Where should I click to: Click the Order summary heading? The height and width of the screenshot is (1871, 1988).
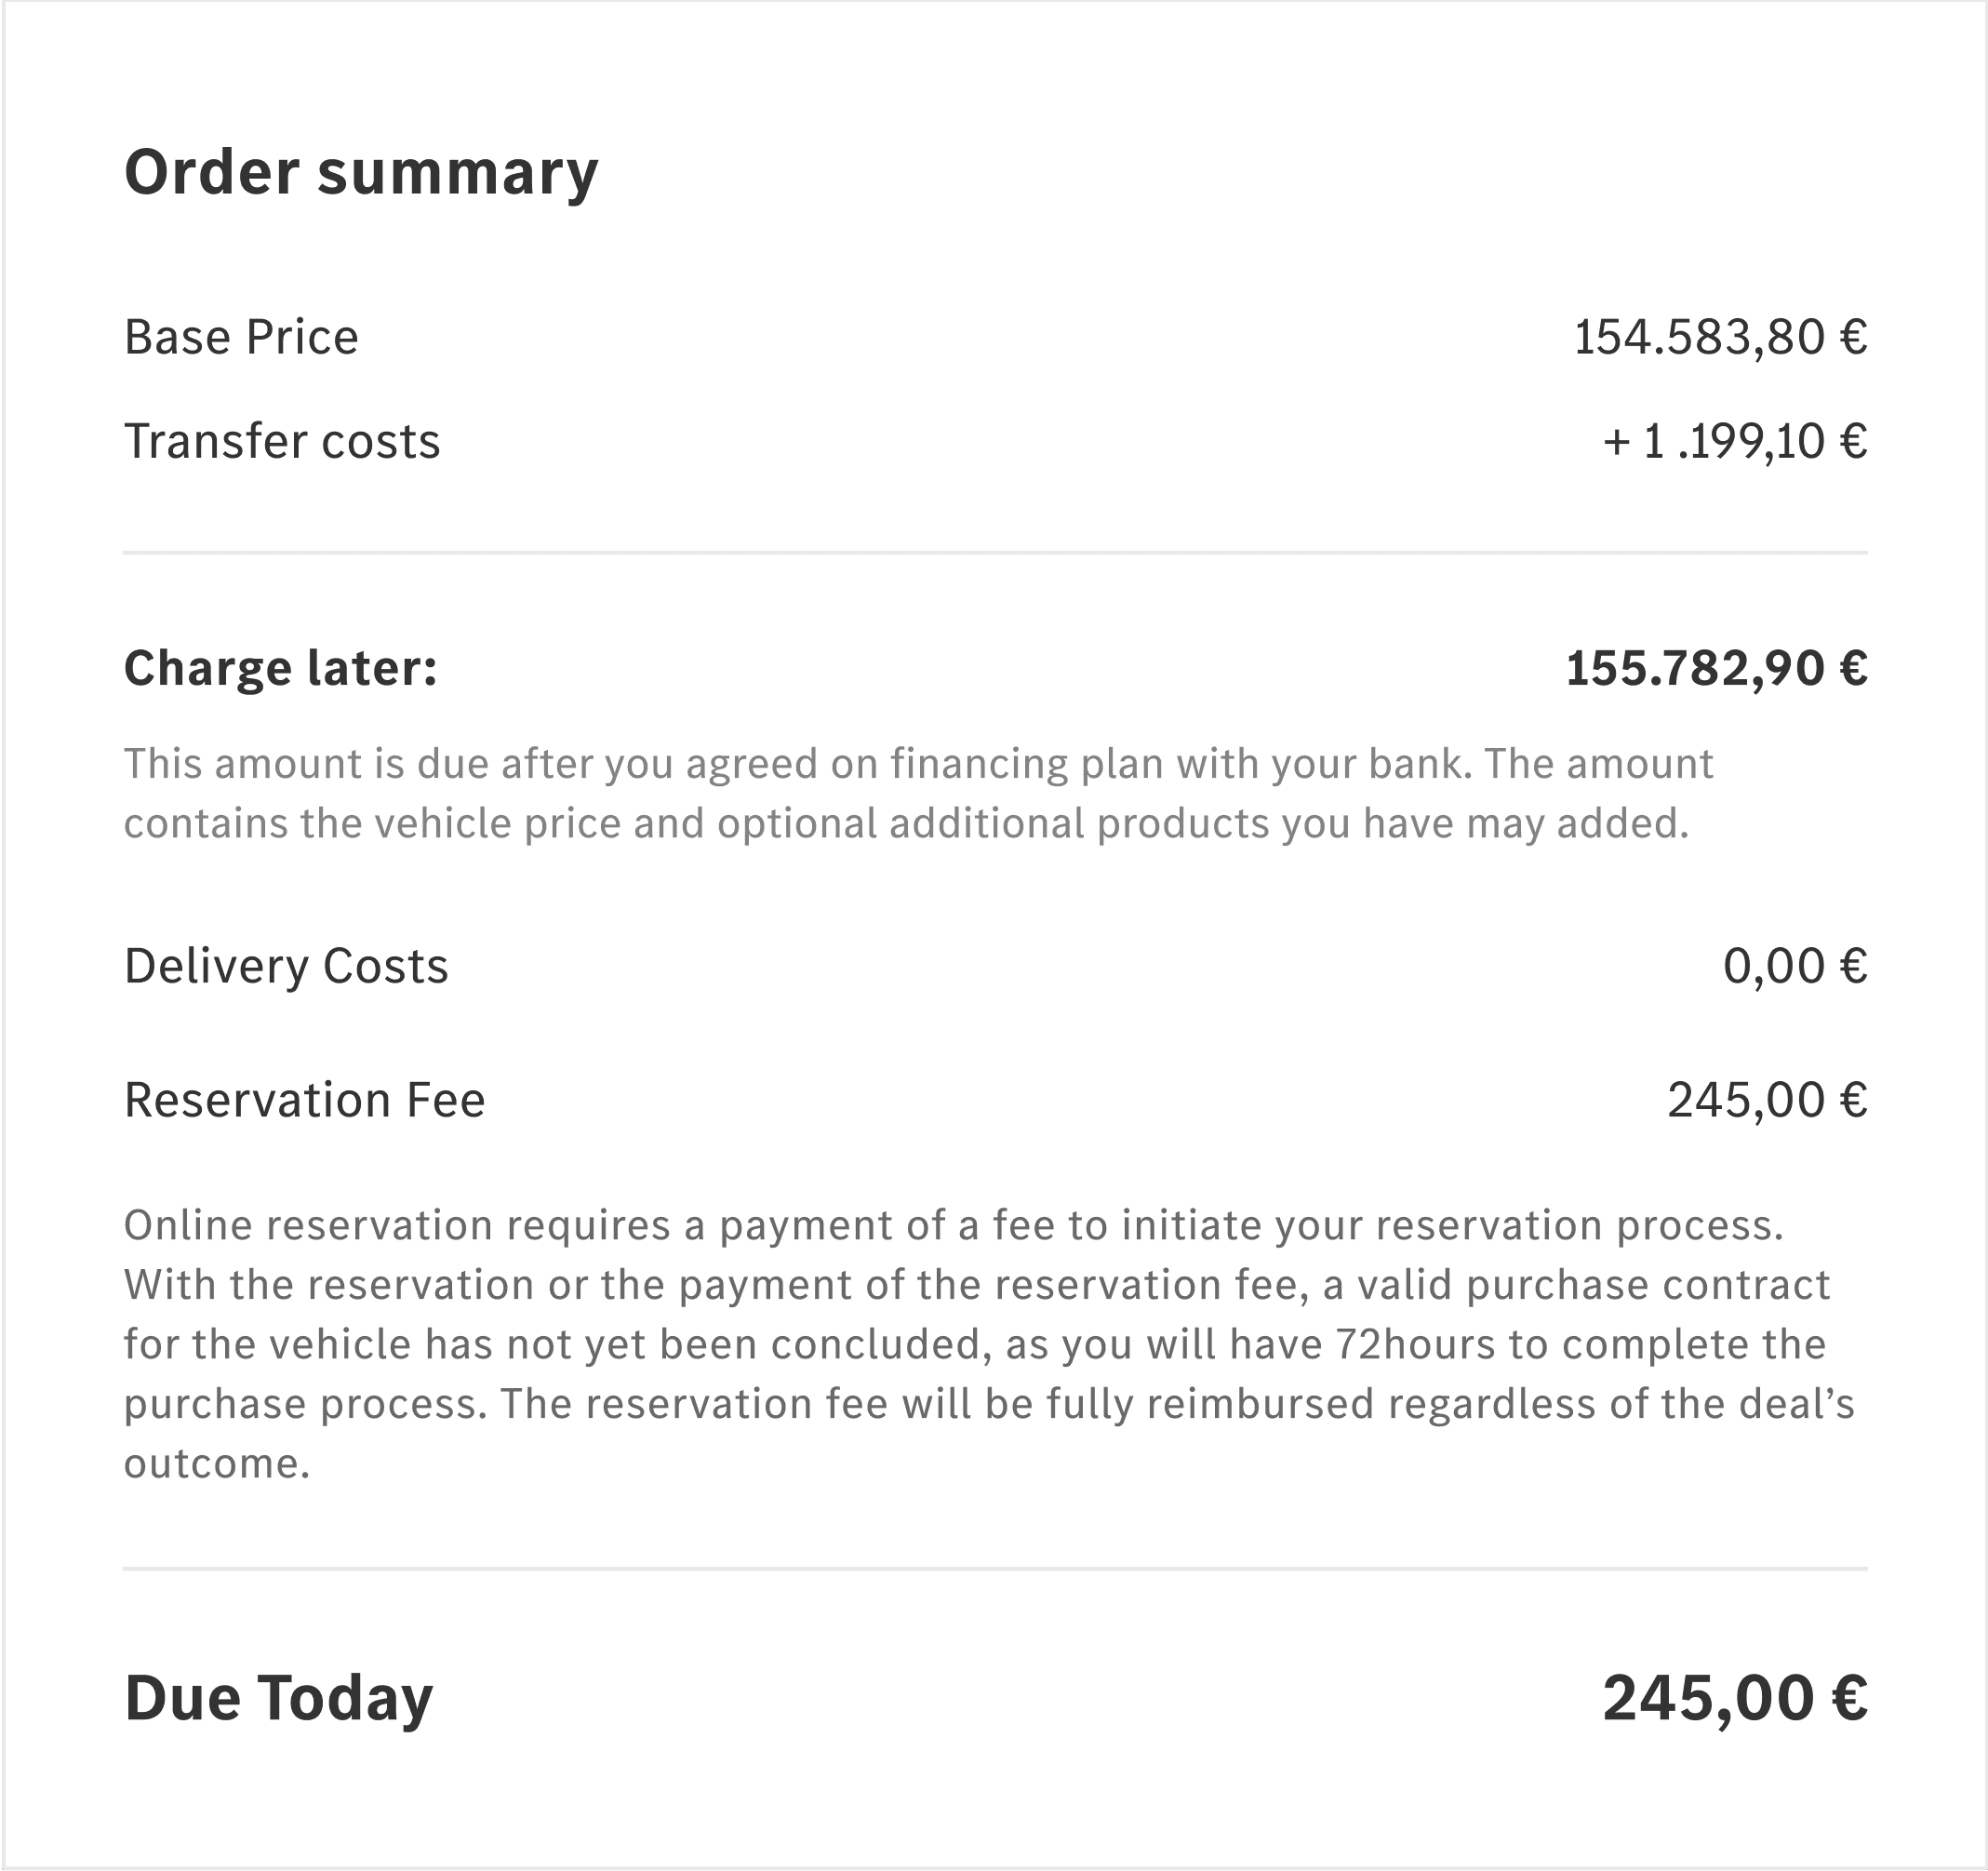tap(361, 173)
